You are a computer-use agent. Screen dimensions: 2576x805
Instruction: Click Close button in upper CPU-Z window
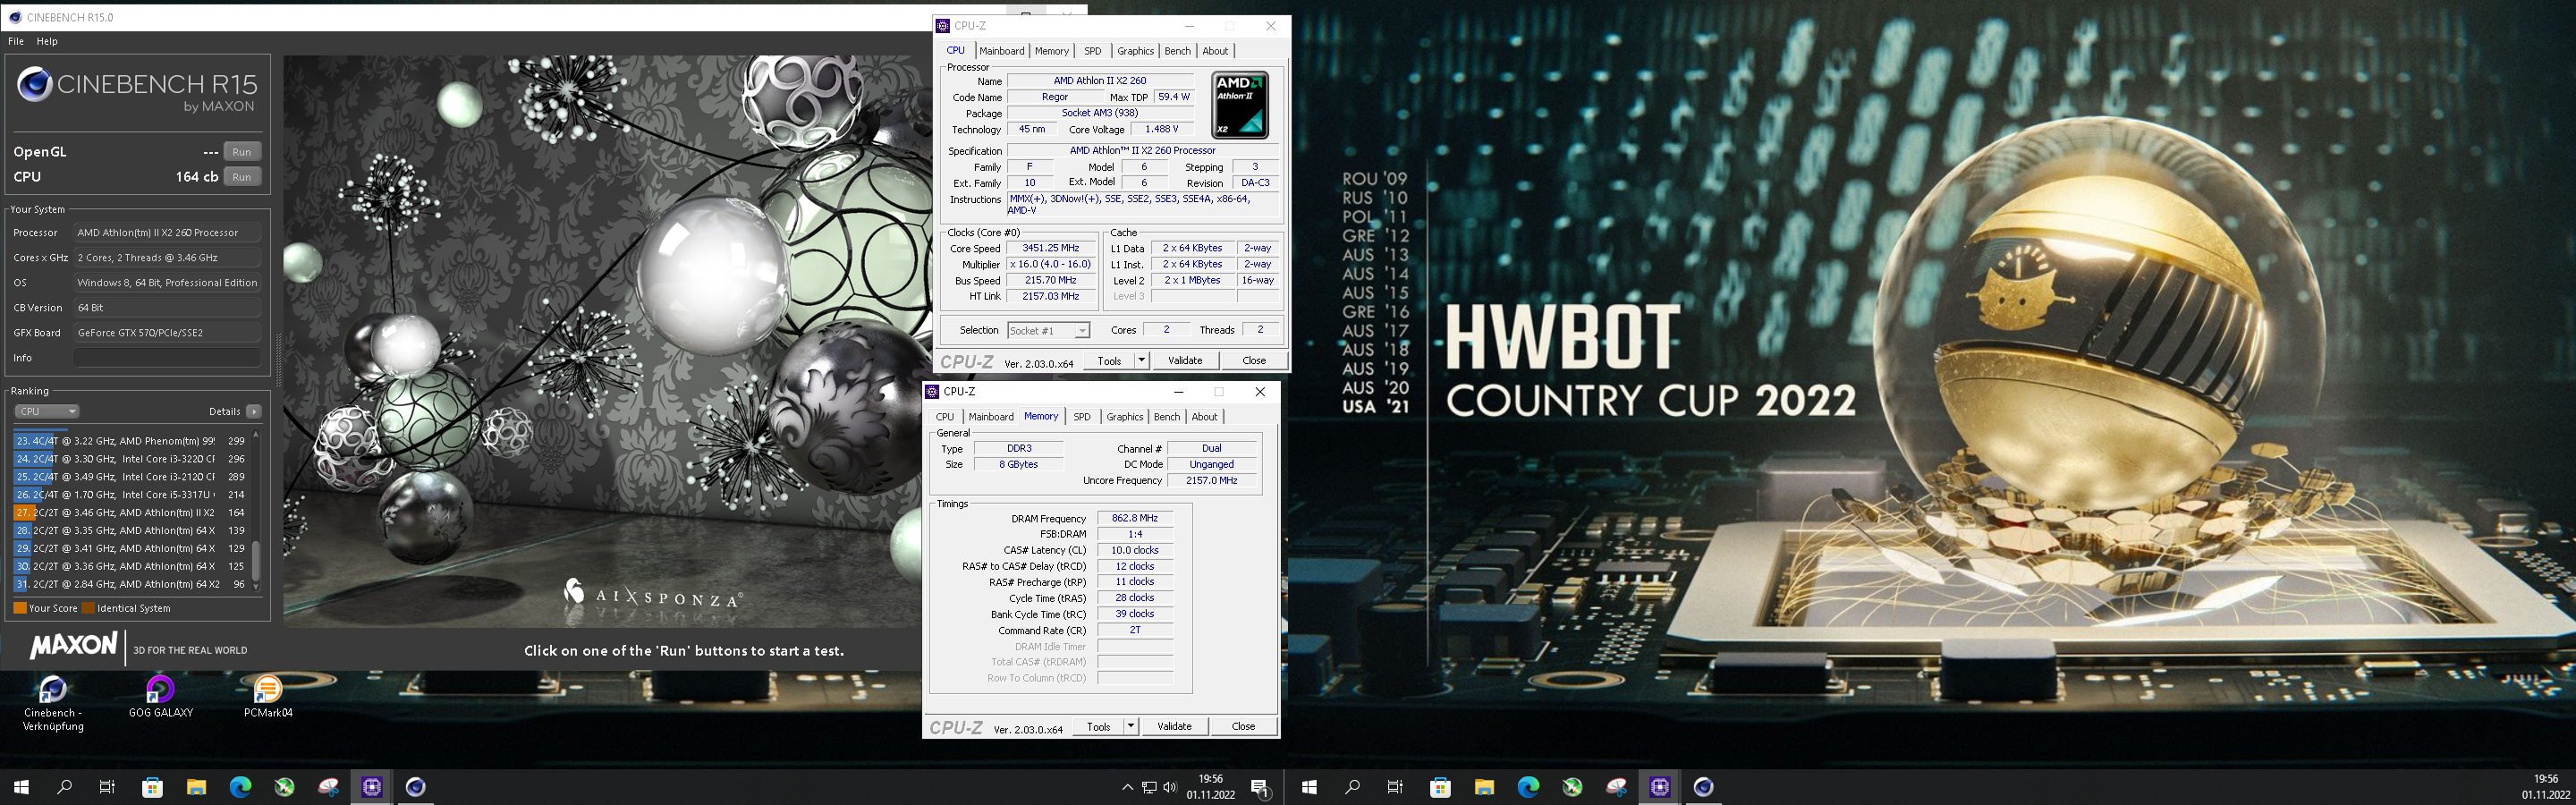[x=1254, y=361]
